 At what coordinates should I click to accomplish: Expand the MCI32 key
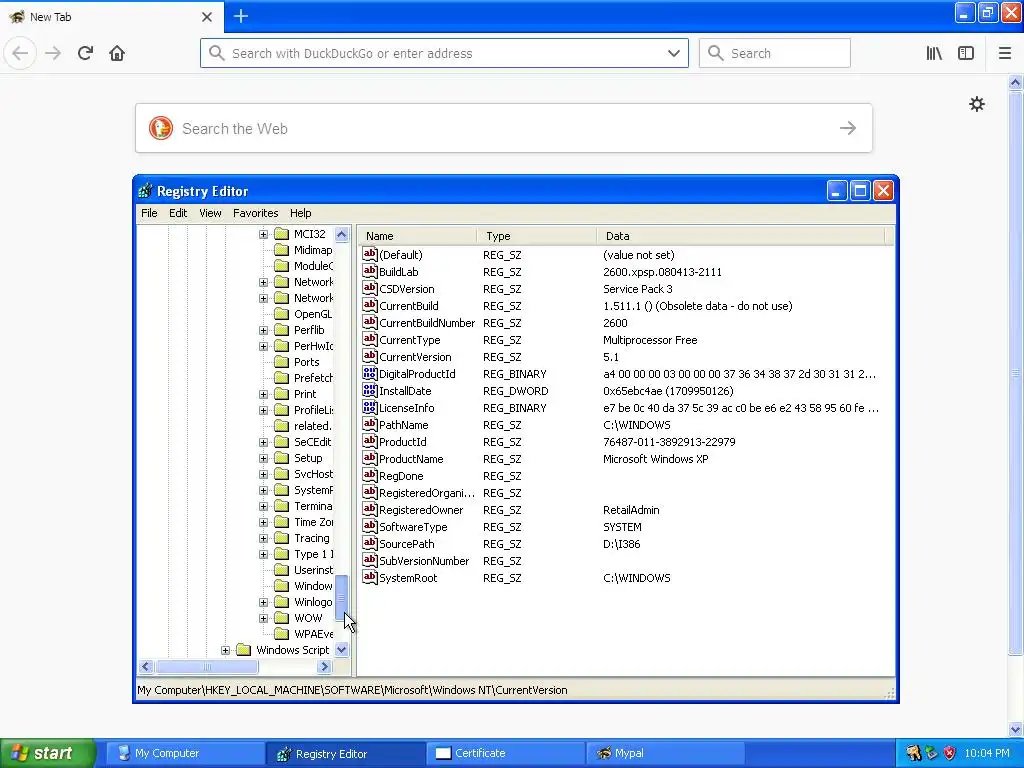(263, 234)
